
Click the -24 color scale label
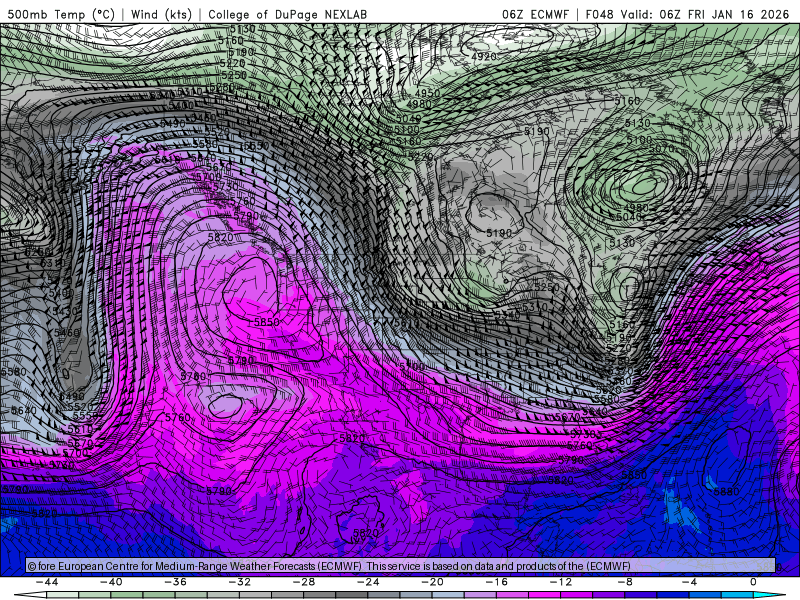coord(368,582)
